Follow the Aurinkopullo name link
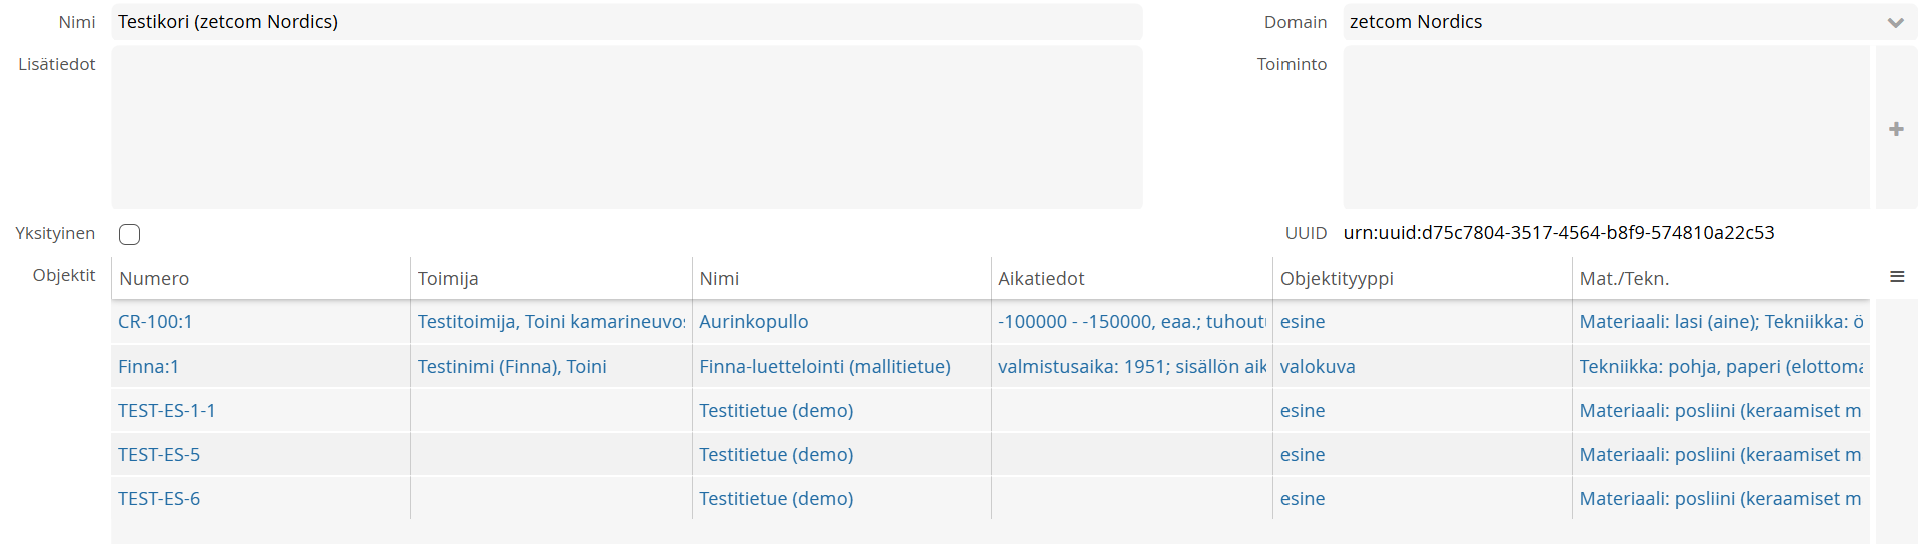 [753, 322]
